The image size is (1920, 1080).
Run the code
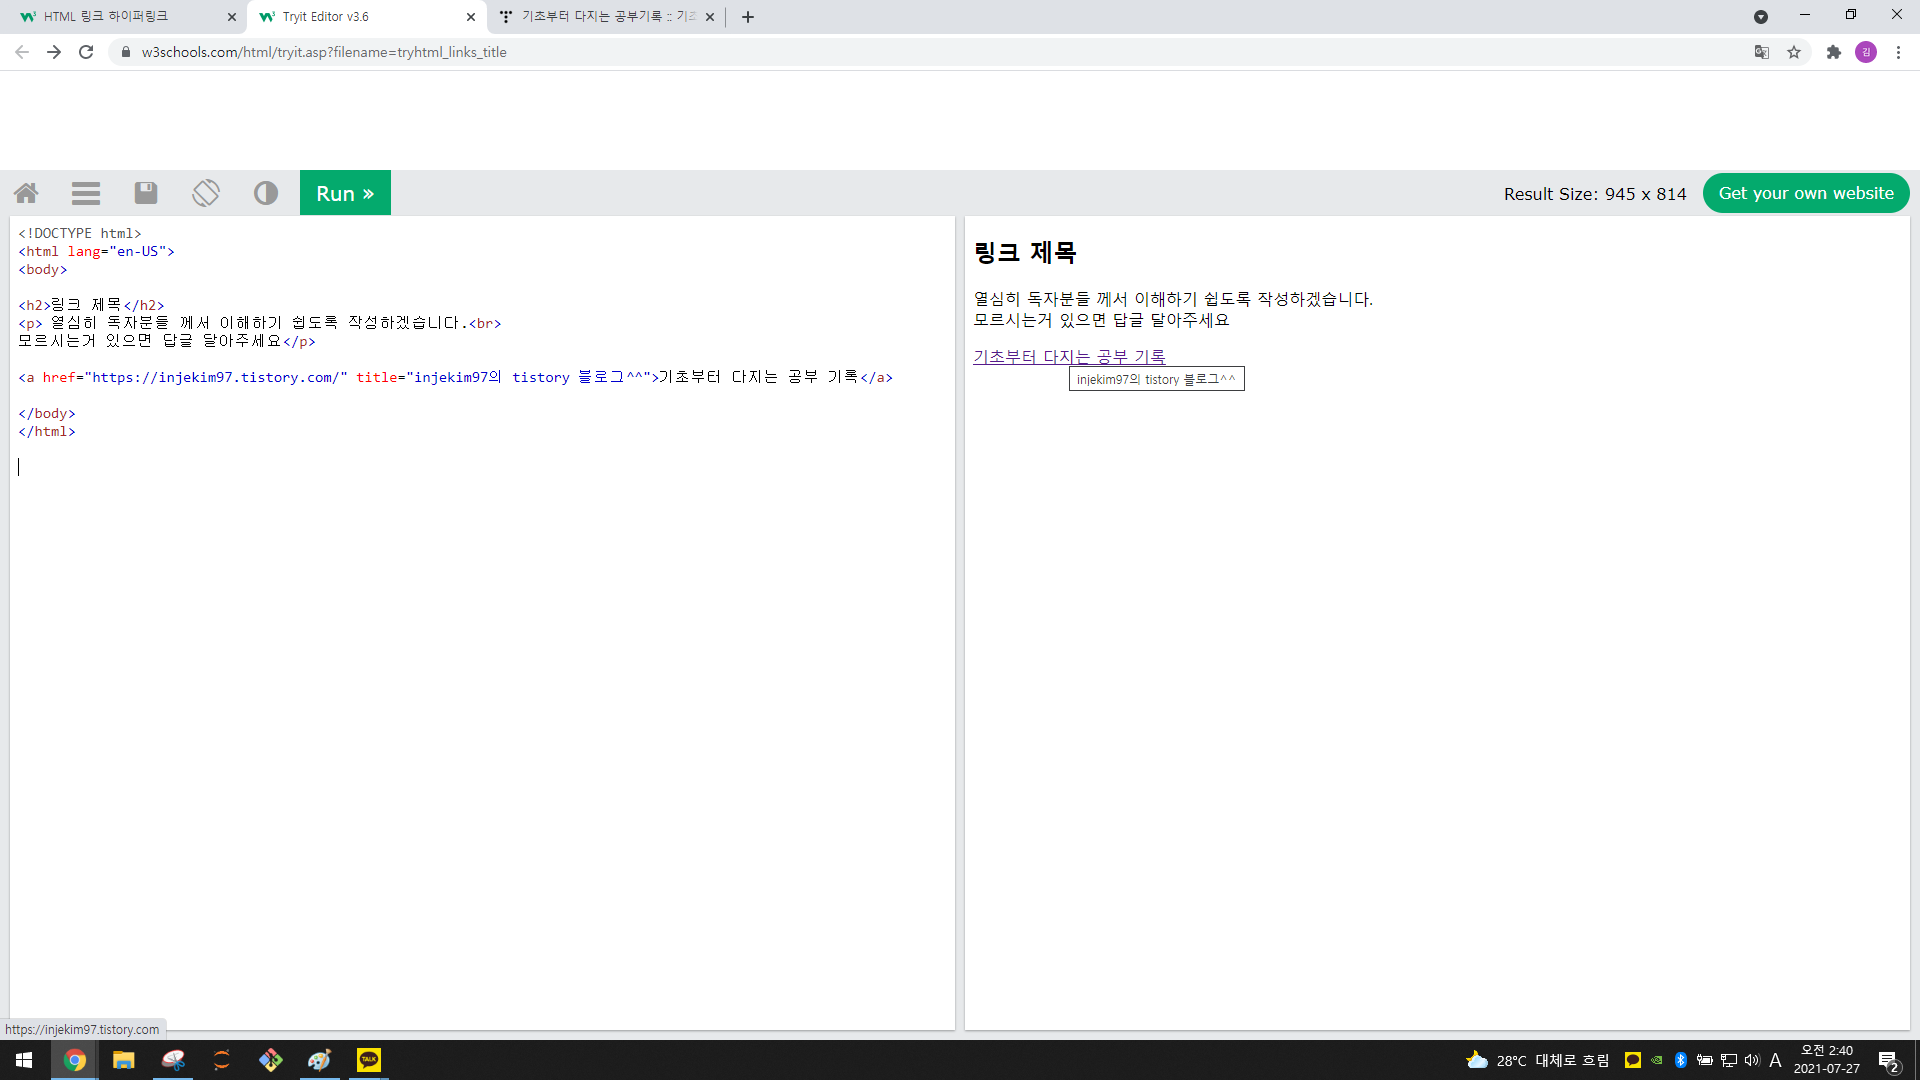coord(345,193)
